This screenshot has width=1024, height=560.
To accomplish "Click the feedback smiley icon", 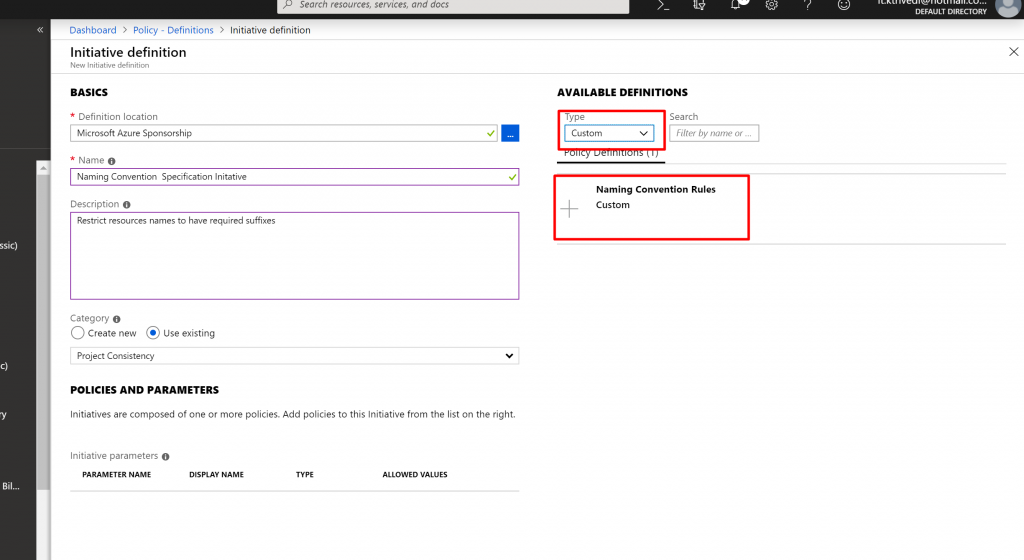I will (844, 5).
